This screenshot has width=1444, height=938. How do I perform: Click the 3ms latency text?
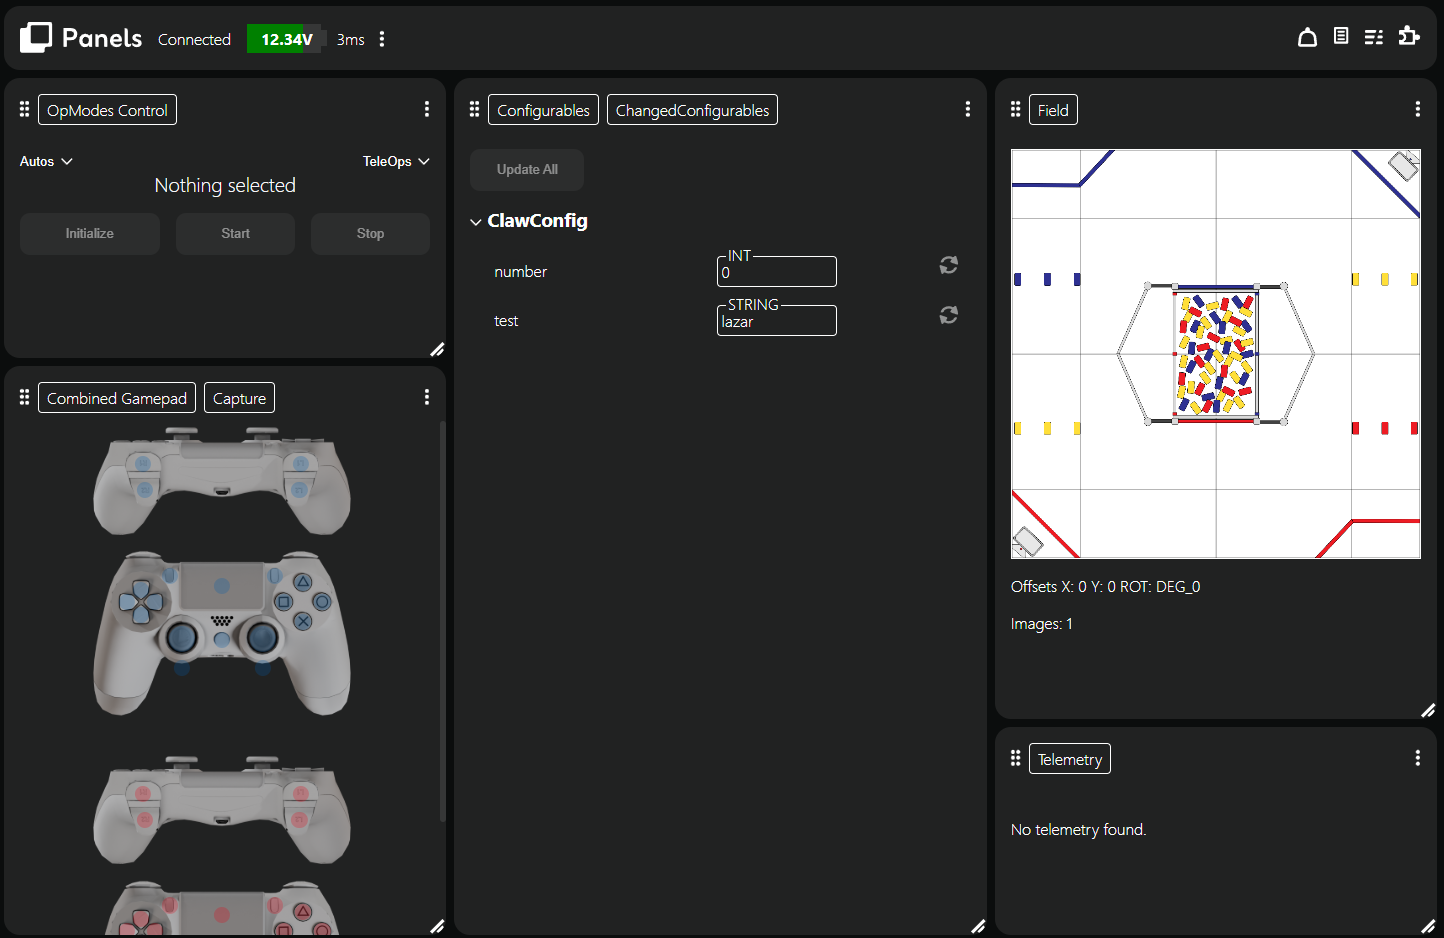[x=350, y=39]
